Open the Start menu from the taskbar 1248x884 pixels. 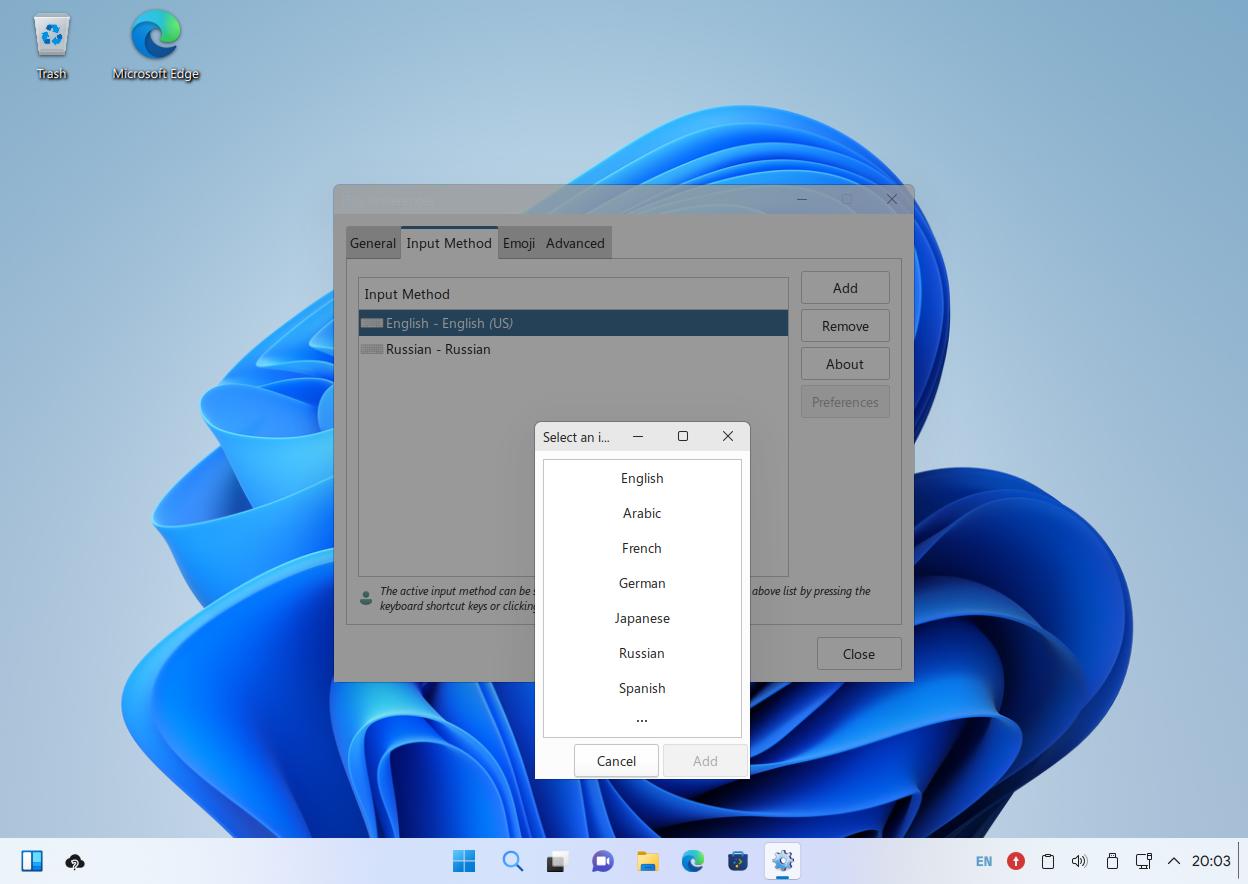[464, 861]
